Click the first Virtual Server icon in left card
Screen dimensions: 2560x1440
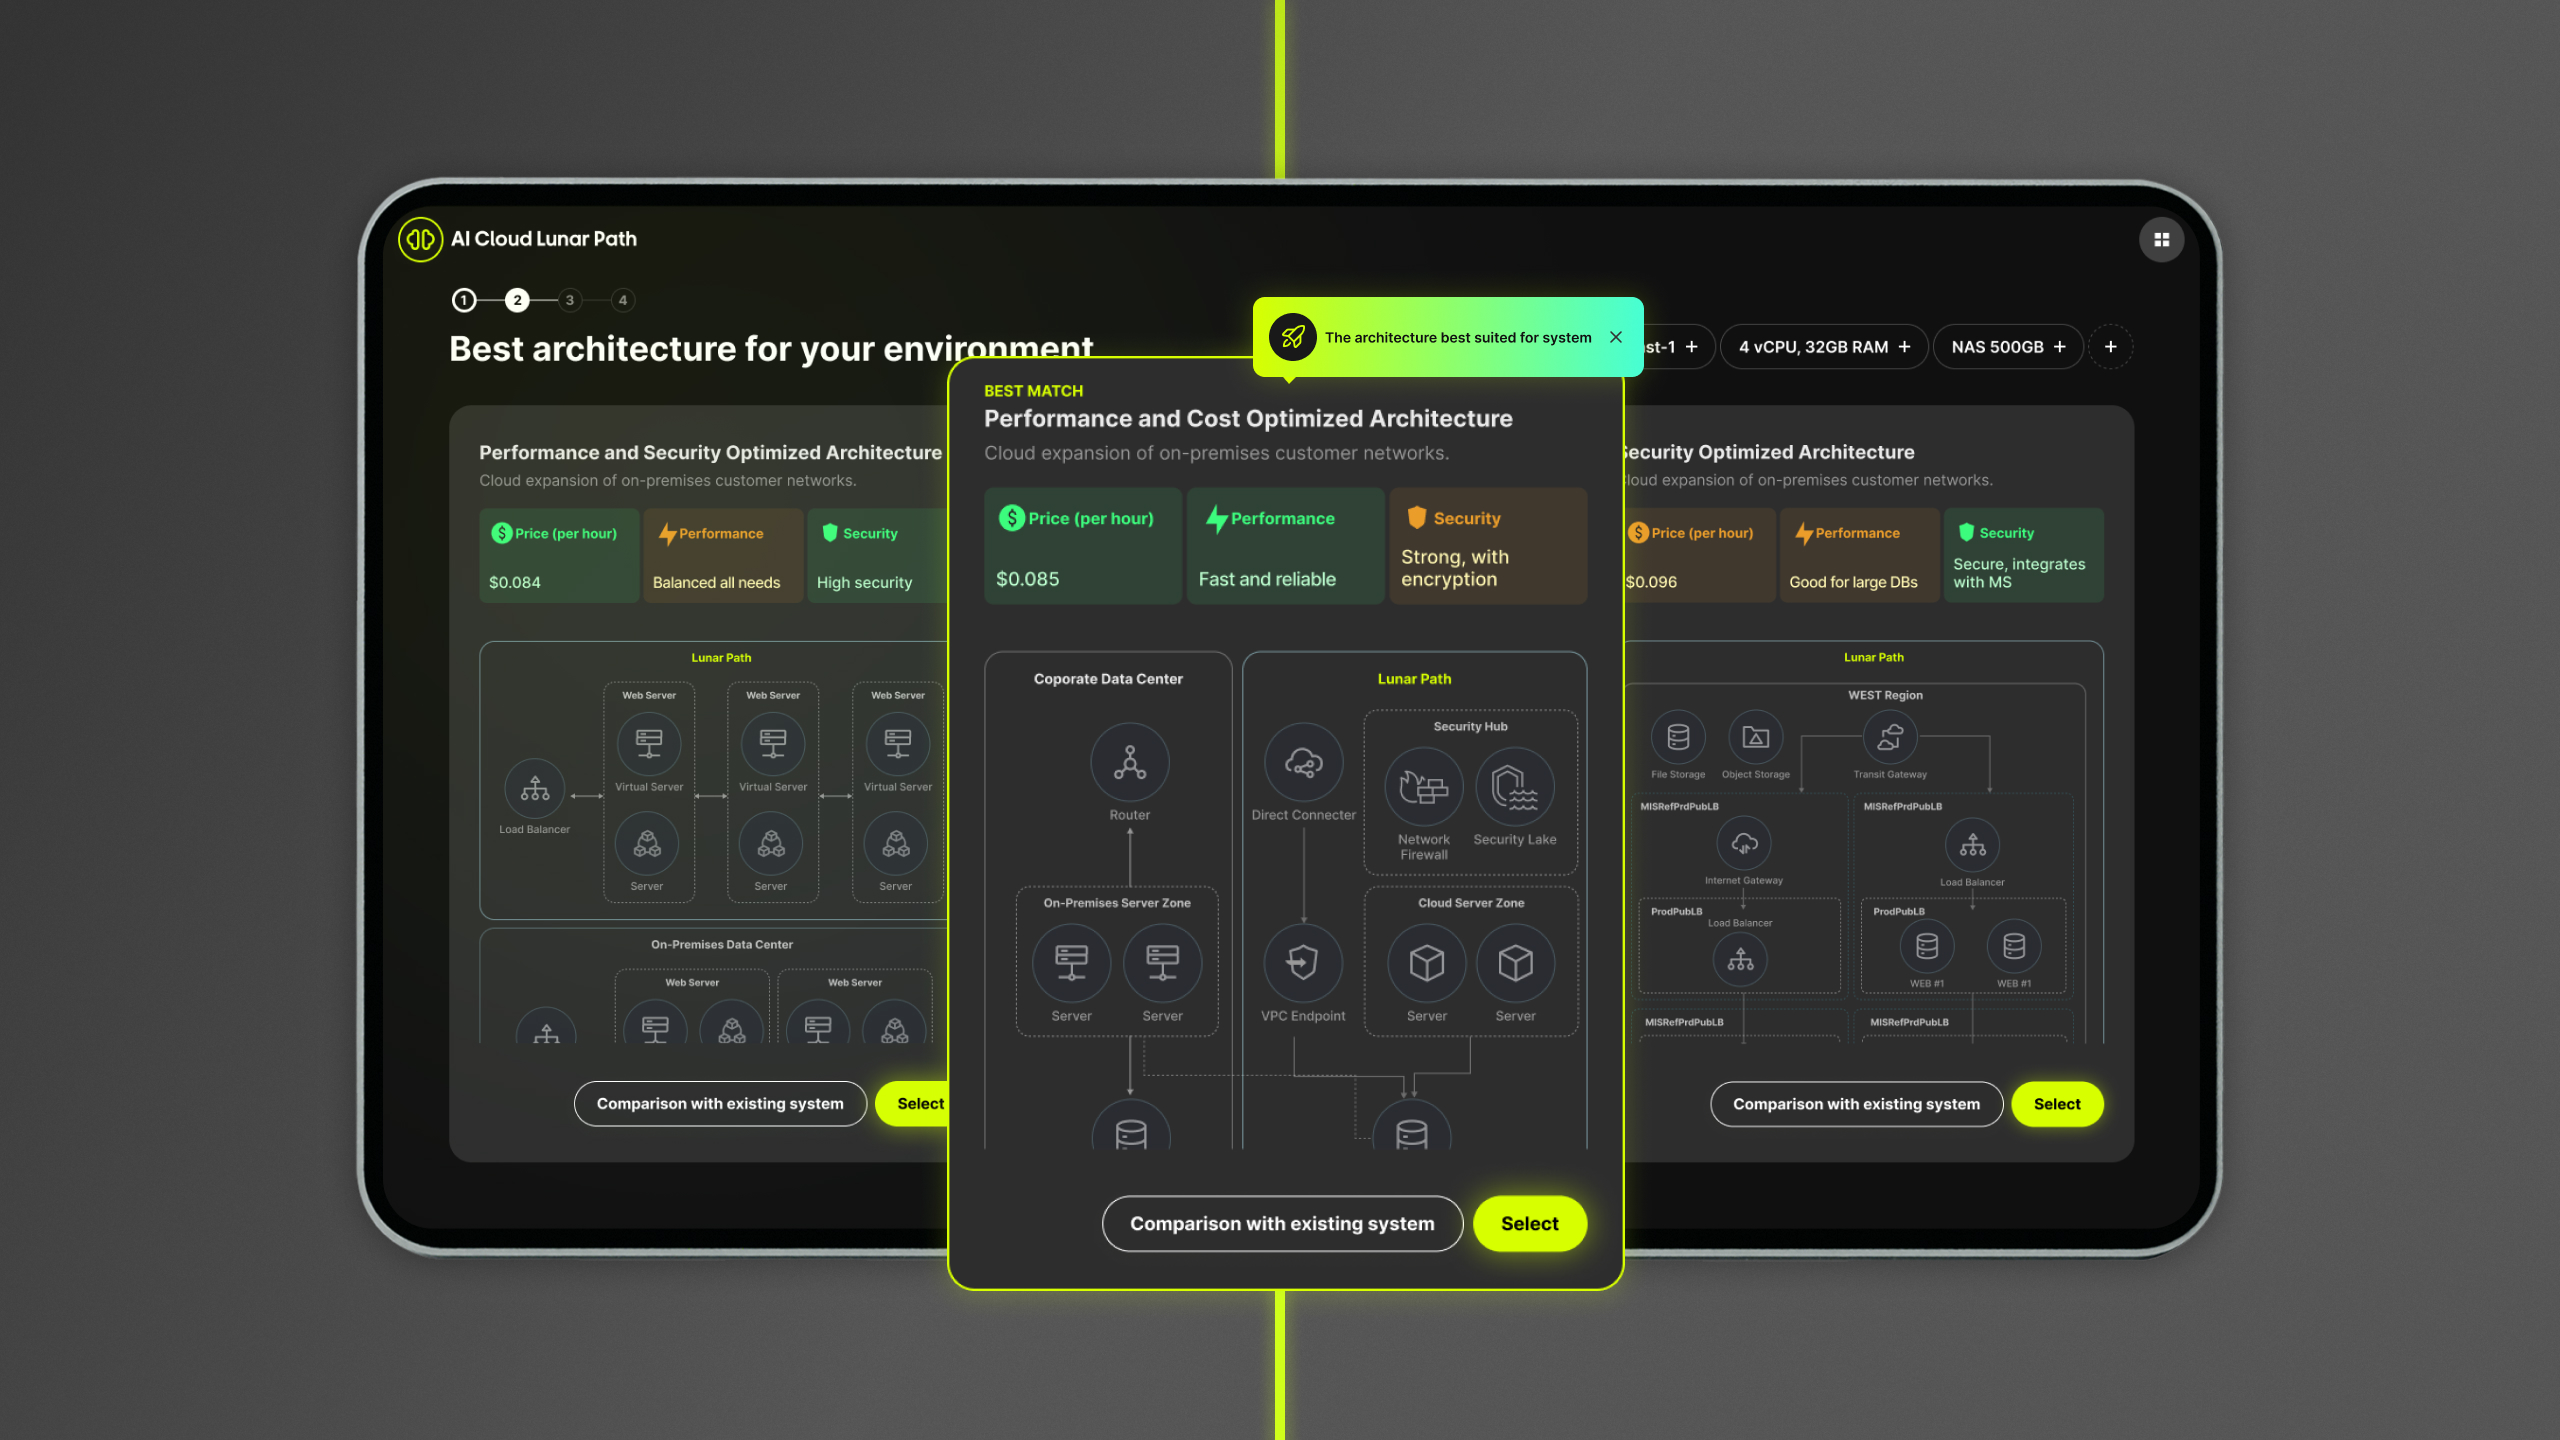[649, 744]
